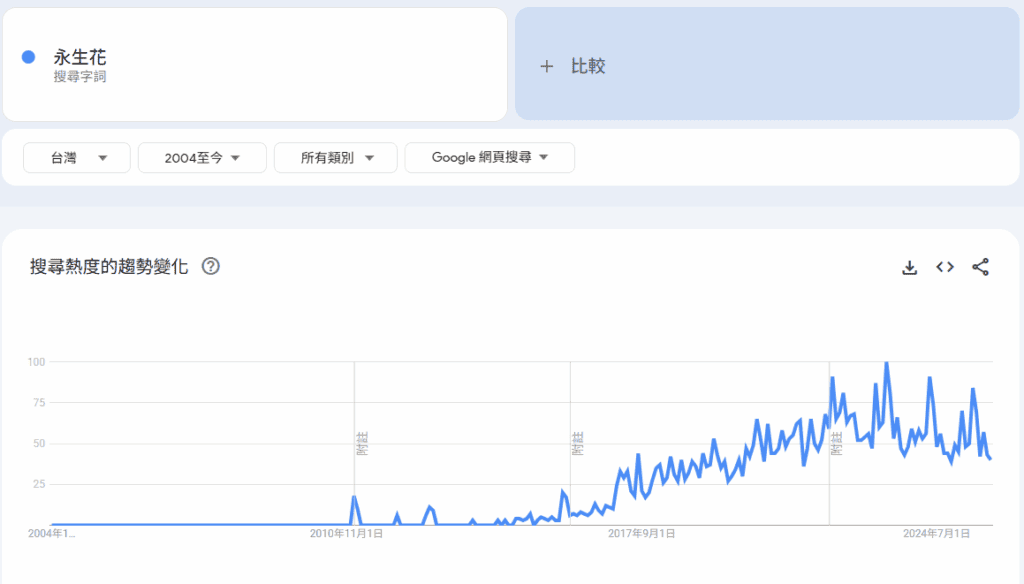Open the 2004至今 time range dropdown
The image size is (1024, 584).
pos(202,157)
